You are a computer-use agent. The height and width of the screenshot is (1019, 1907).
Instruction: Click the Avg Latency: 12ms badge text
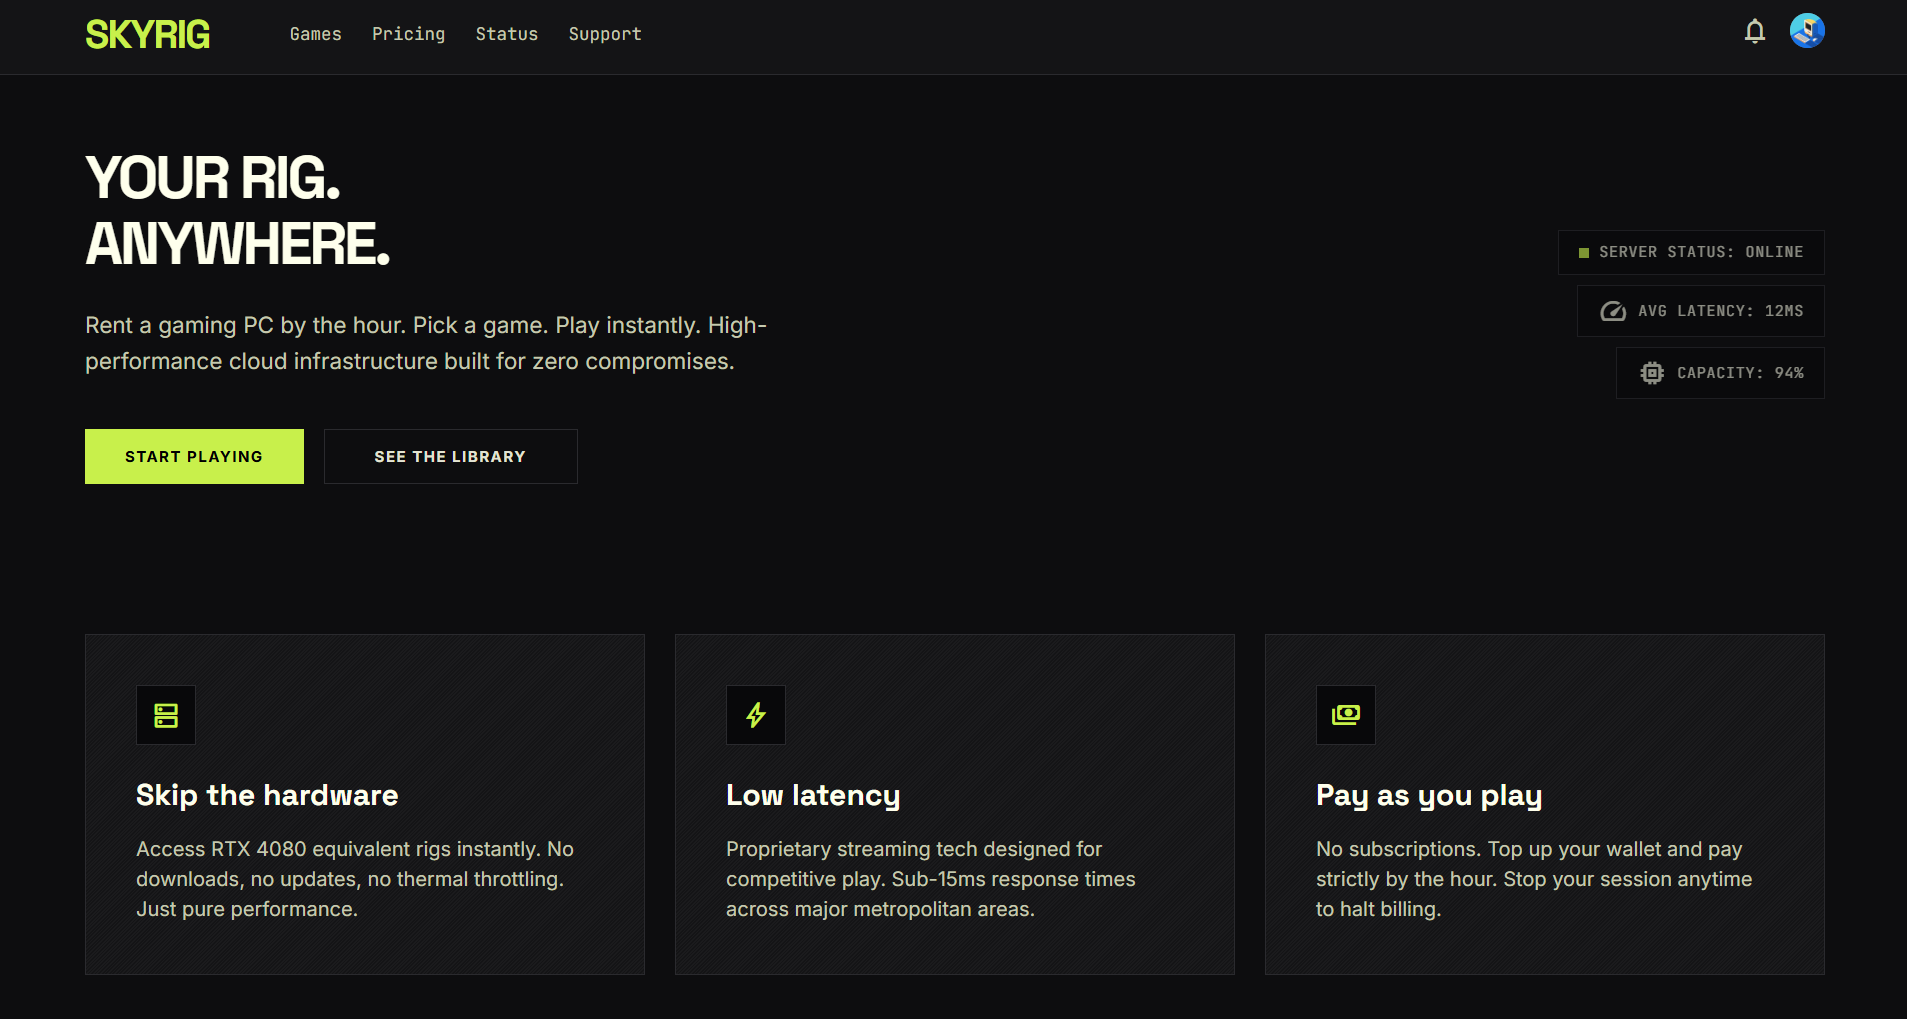point(1721,311)
